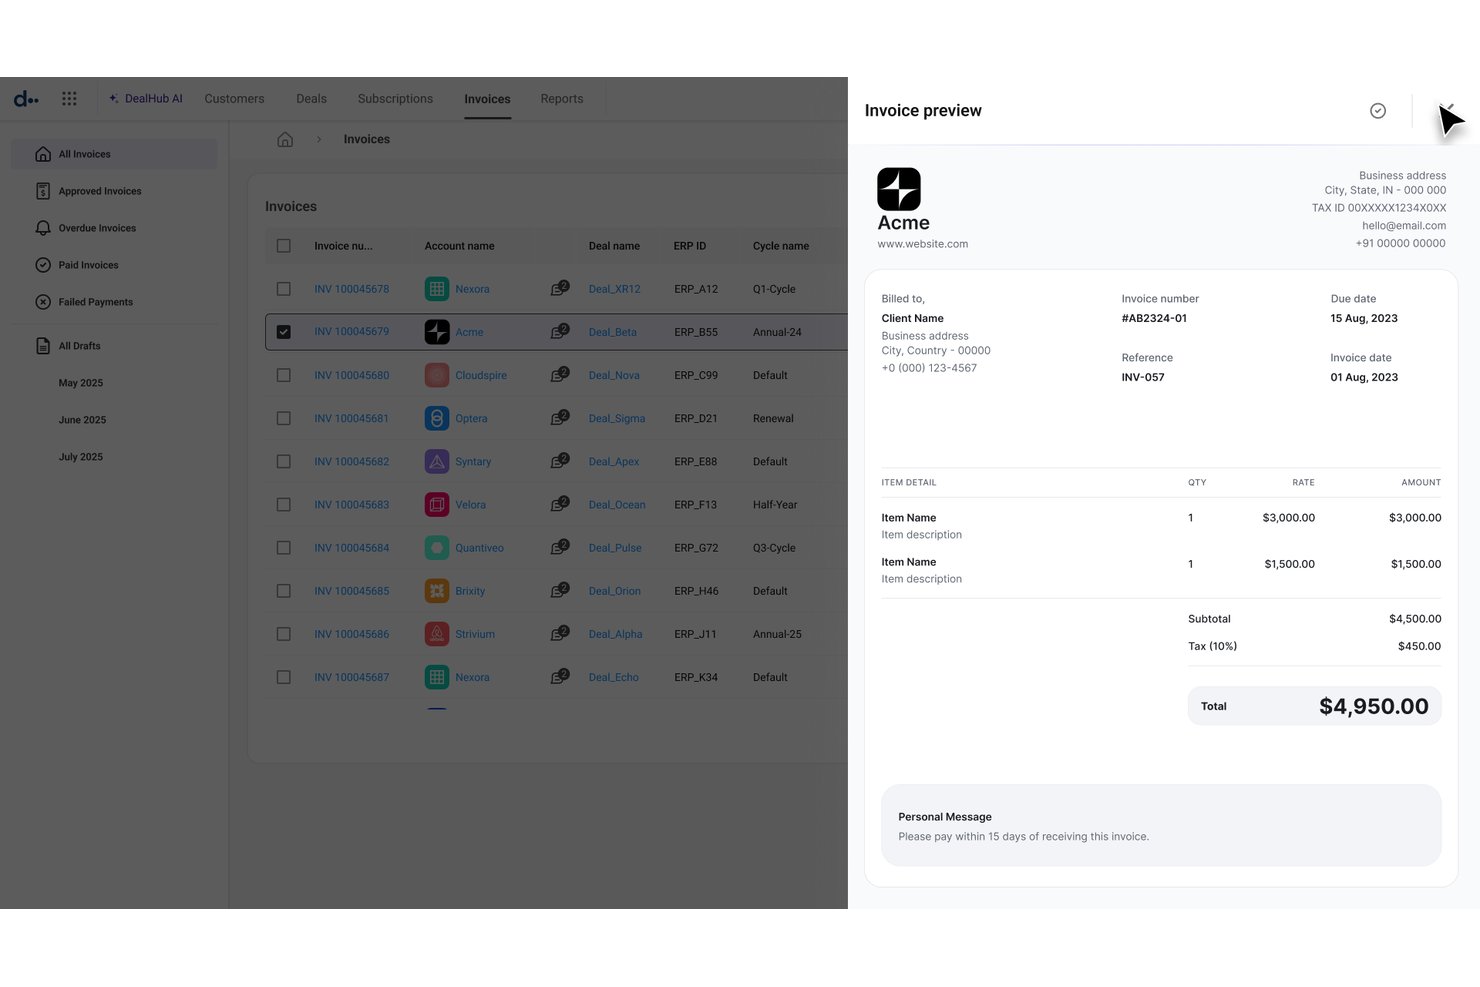
Task: Open All Invoices in sidebar
Action: click(x=114, y=154)
